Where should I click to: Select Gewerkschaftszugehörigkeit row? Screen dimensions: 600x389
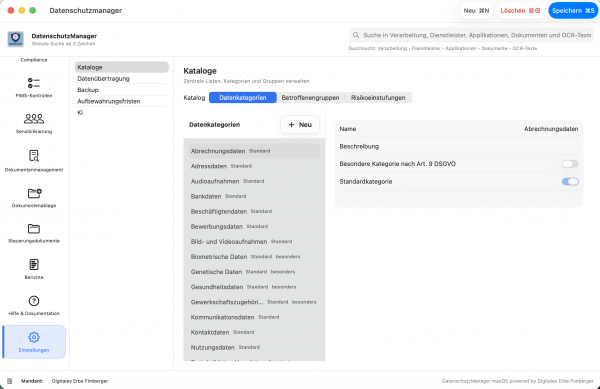pyautogui.click(x=254, y=302)
